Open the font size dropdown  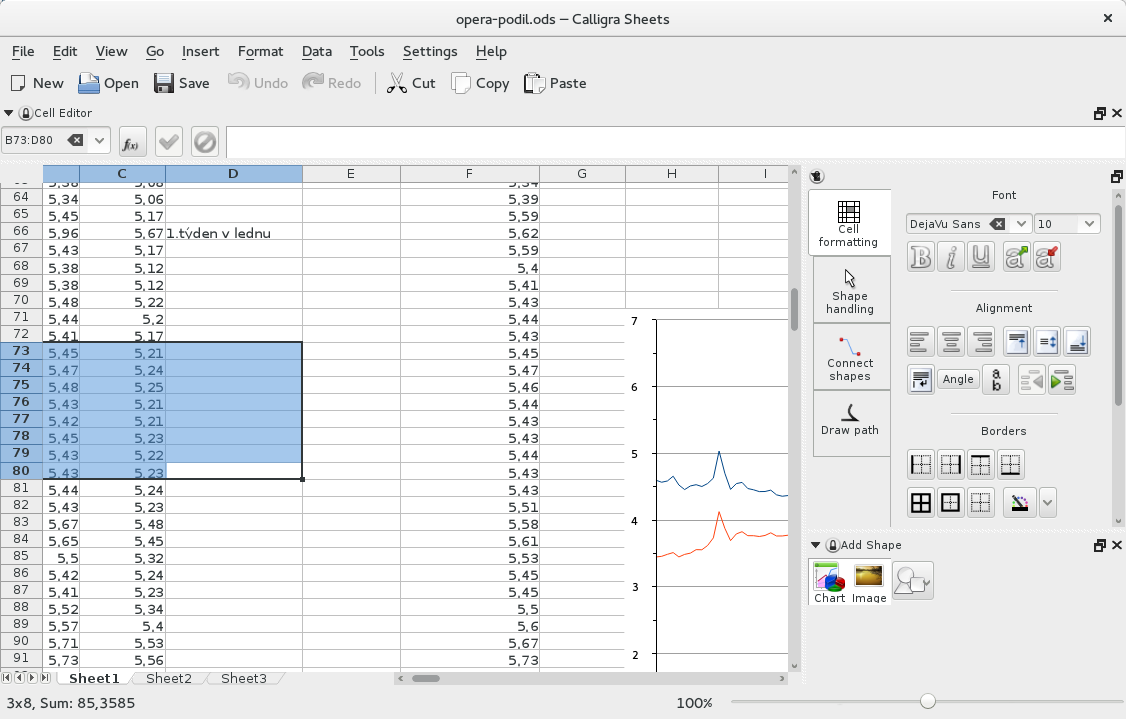1088,224
